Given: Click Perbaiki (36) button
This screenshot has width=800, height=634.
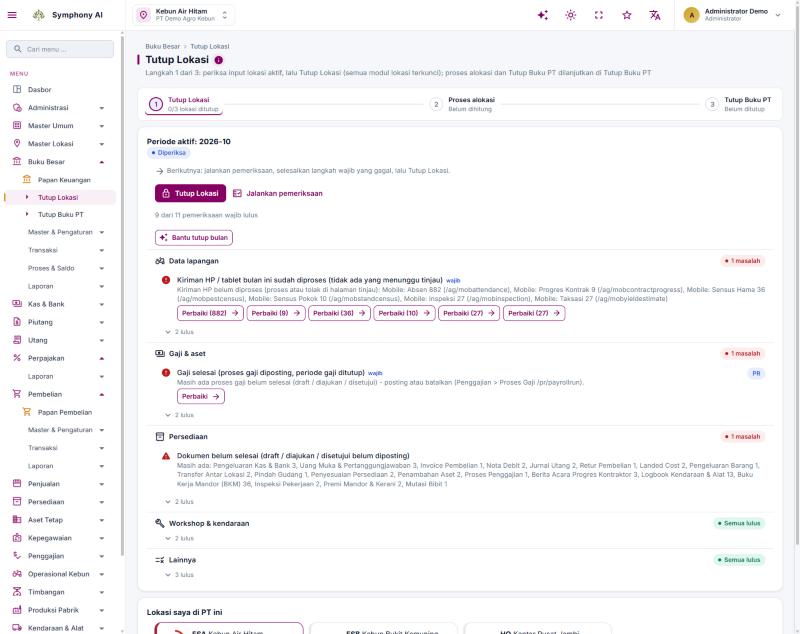Looking at the screenshot, I should [x=339, y=313].
